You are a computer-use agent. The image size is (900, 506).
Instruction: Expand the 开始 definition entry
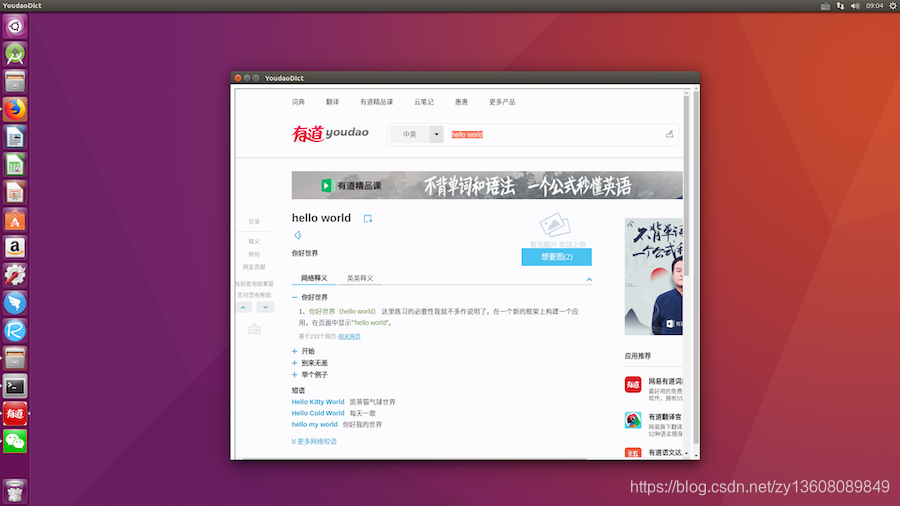294,351
